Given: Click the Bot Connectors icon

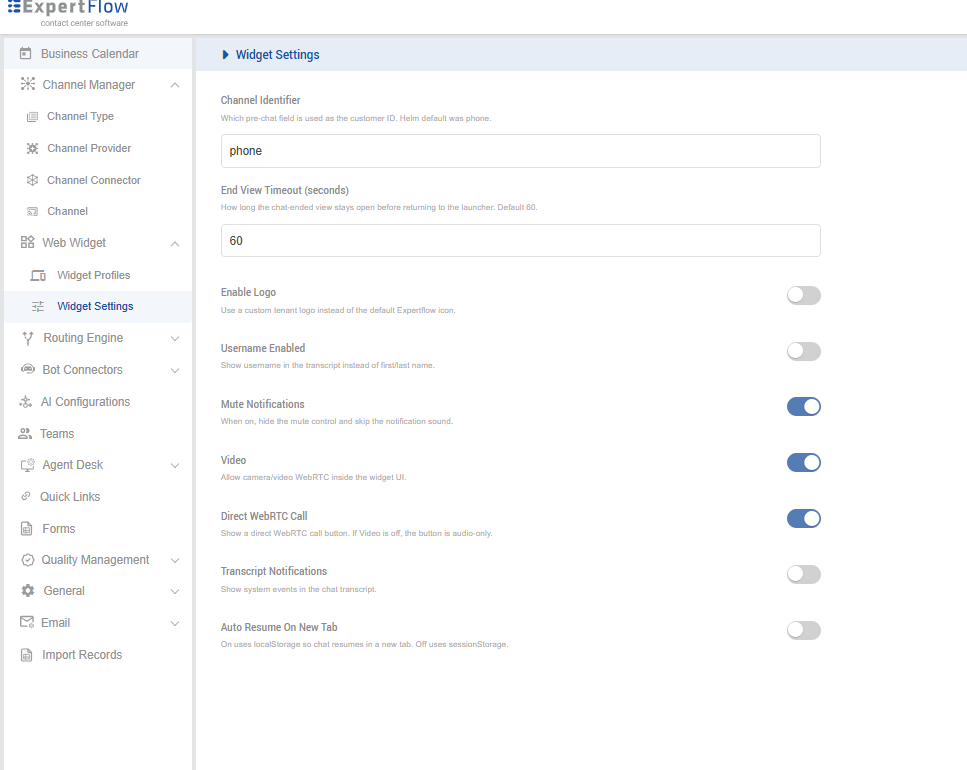Looking at the screenshot, I should [28, 369].
